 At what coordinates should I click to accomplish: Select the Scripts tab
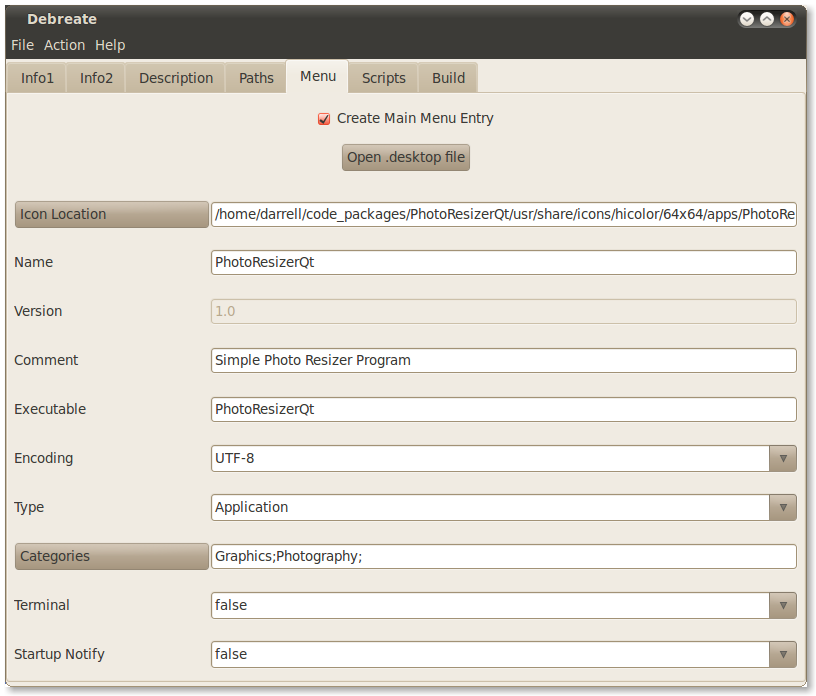pyautogui.click(x=383, y=78)
